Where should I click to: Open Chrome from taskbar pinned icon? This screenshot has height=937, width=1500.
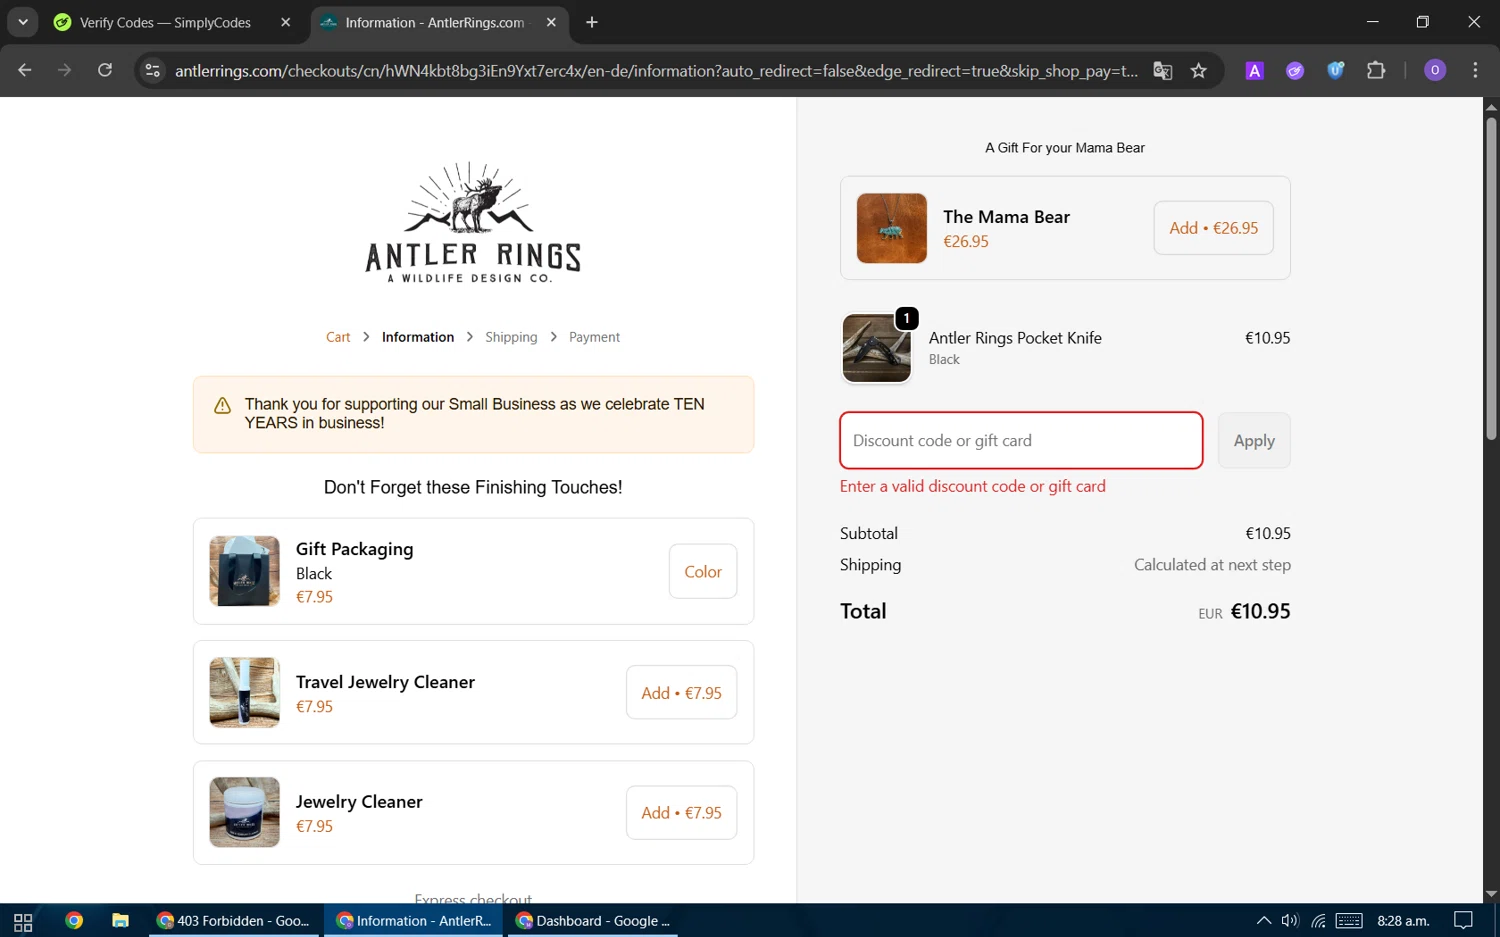(74, 921)
